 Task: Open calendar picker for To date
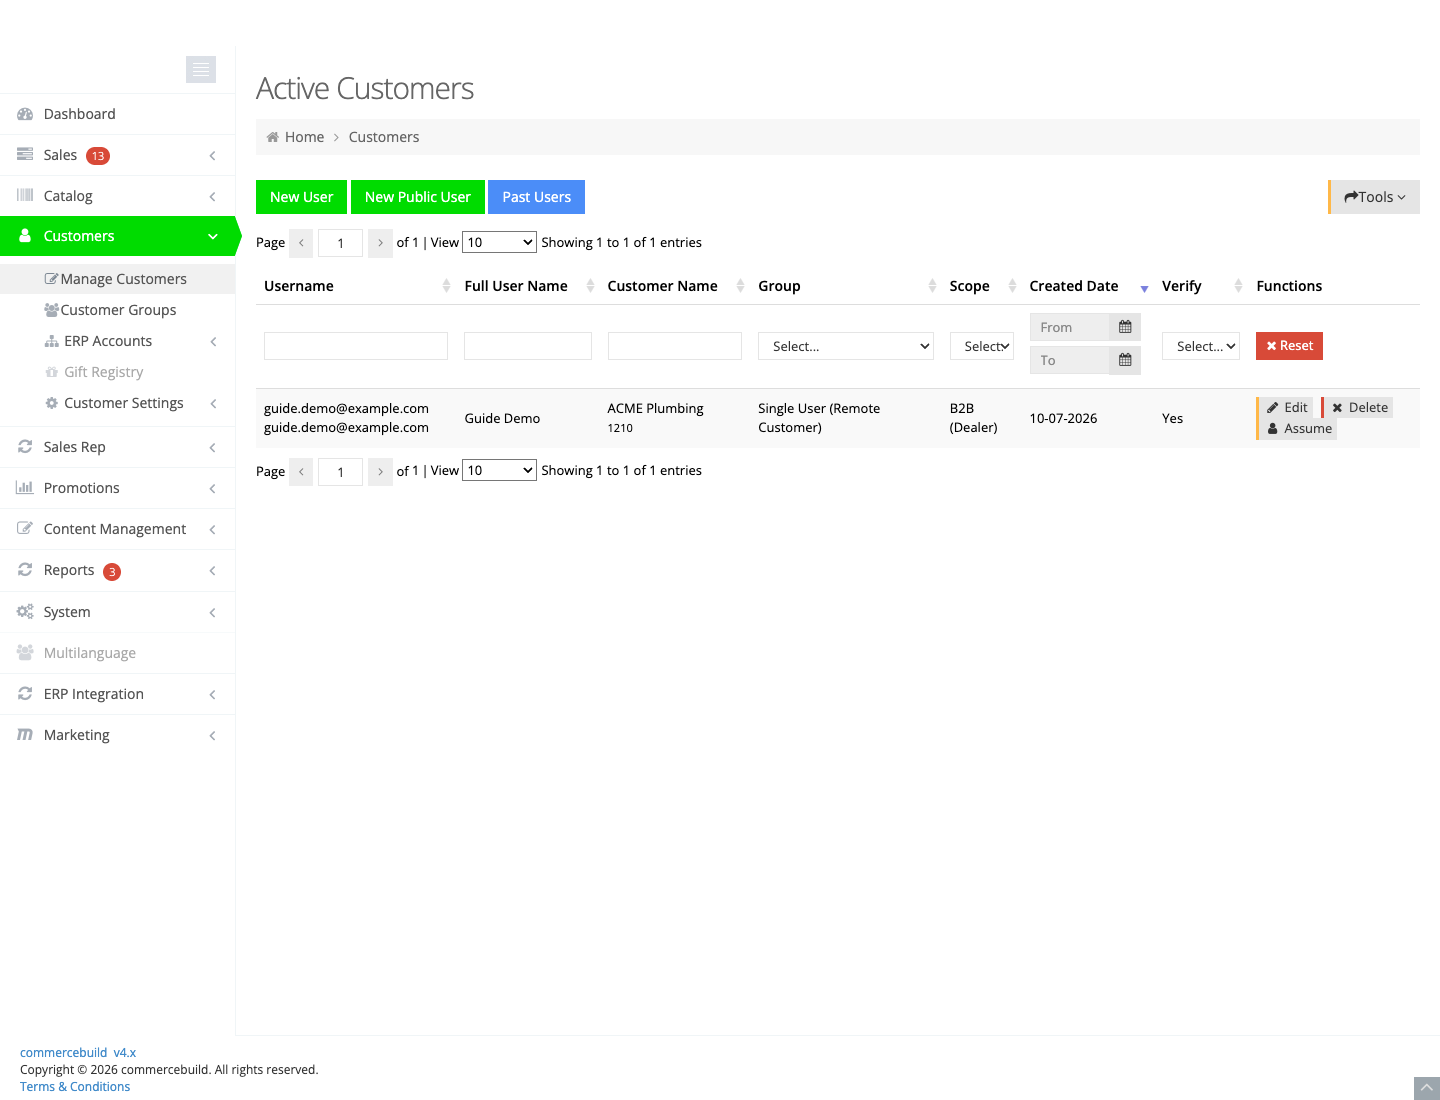[x=1125, y=360]
